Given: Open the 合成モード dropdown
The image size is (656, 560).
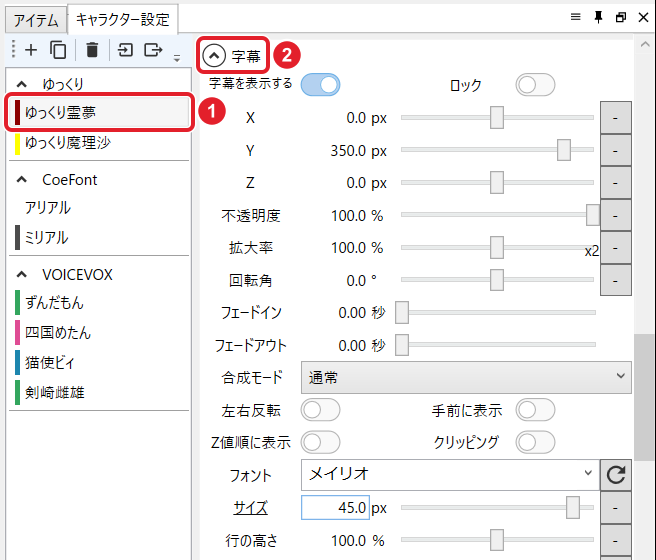Looking at the screenshot, I should point(466,378).
